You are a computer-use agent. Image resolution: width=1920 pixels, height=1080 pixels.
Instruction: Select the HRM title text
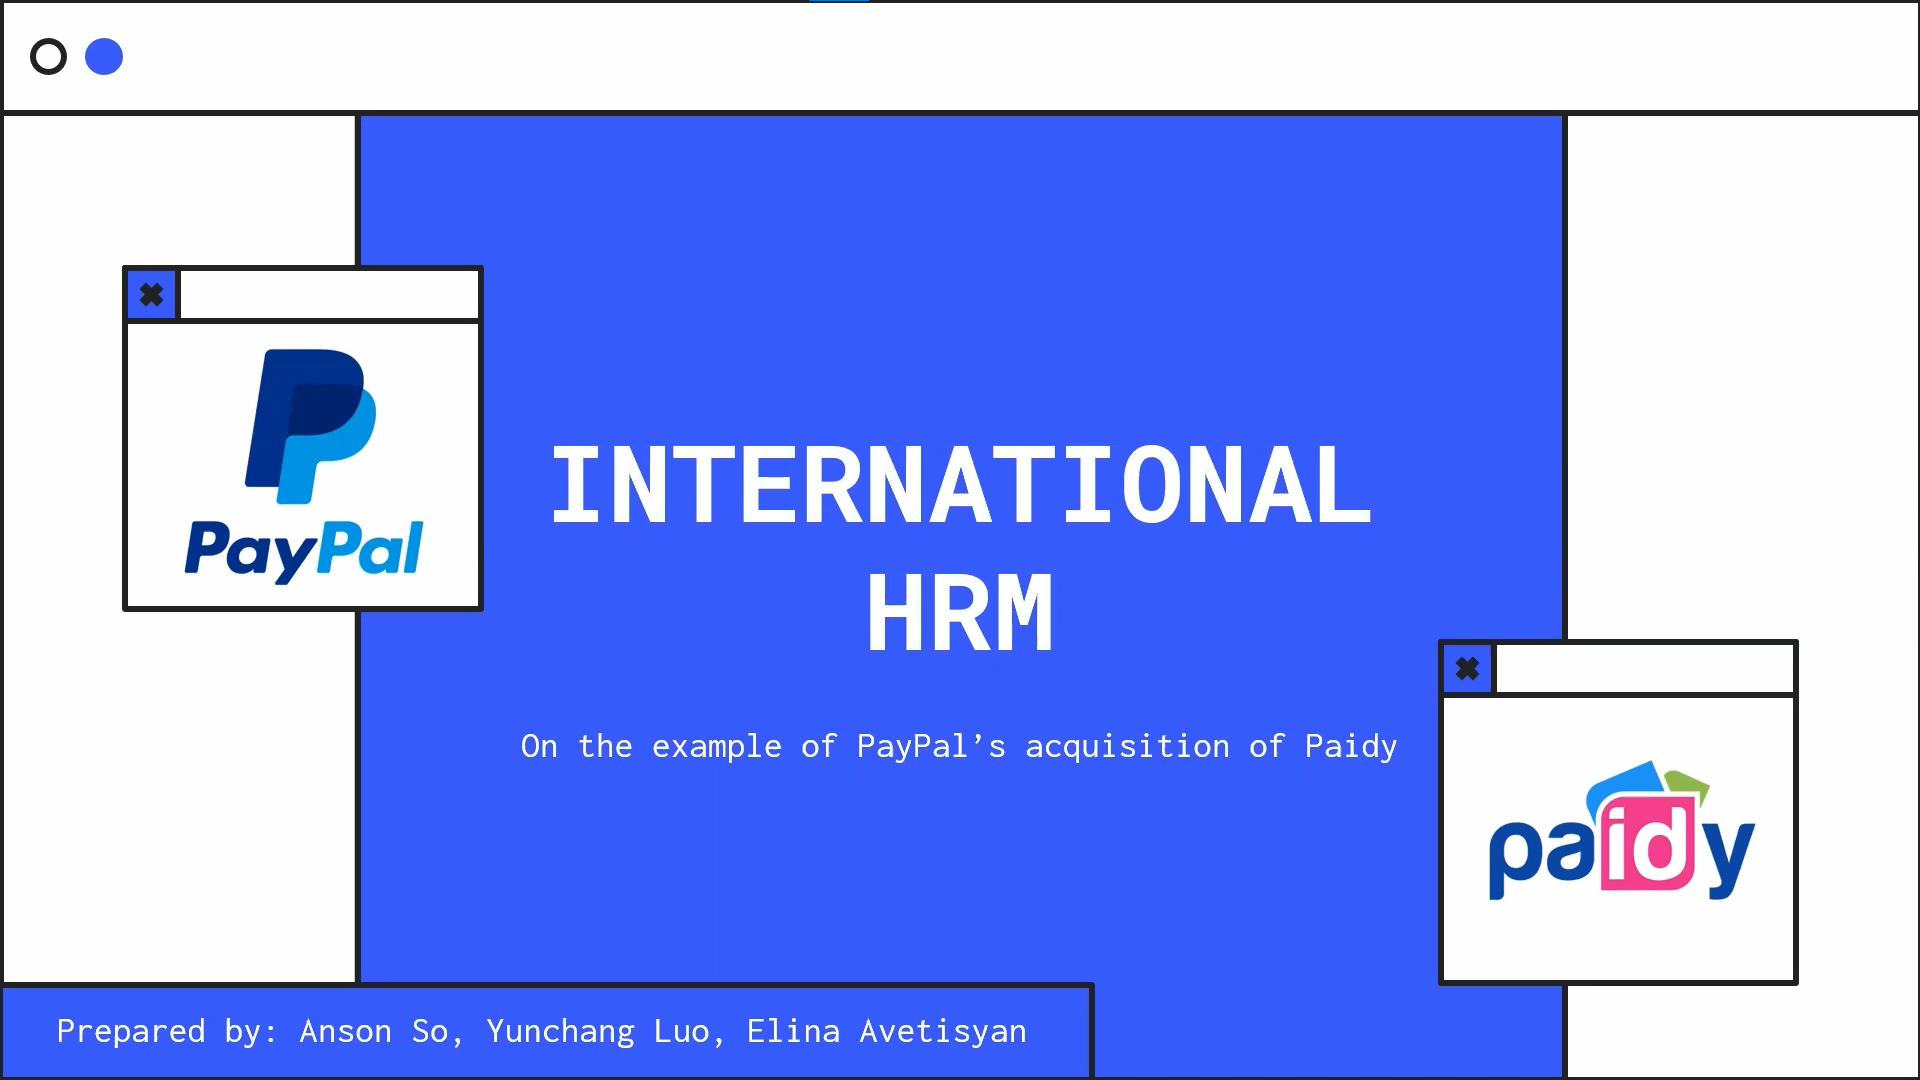pos(960,613)
